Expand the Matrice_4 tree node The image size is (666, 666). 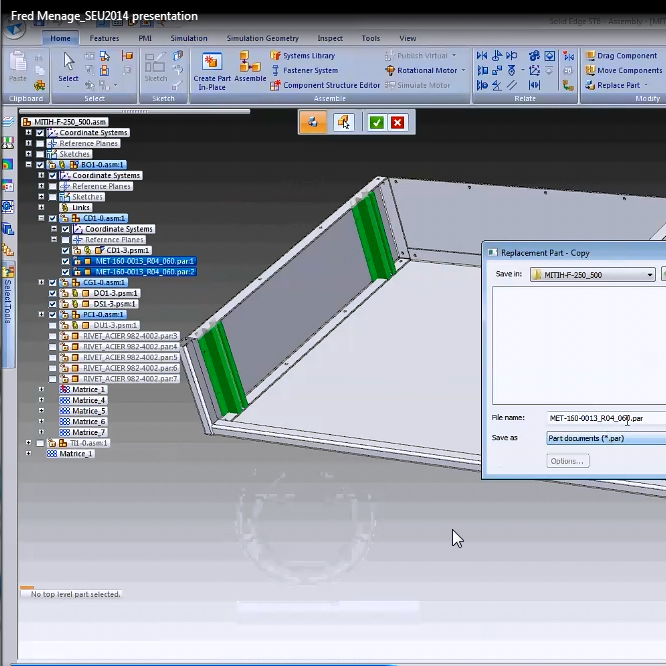(41, 400)
